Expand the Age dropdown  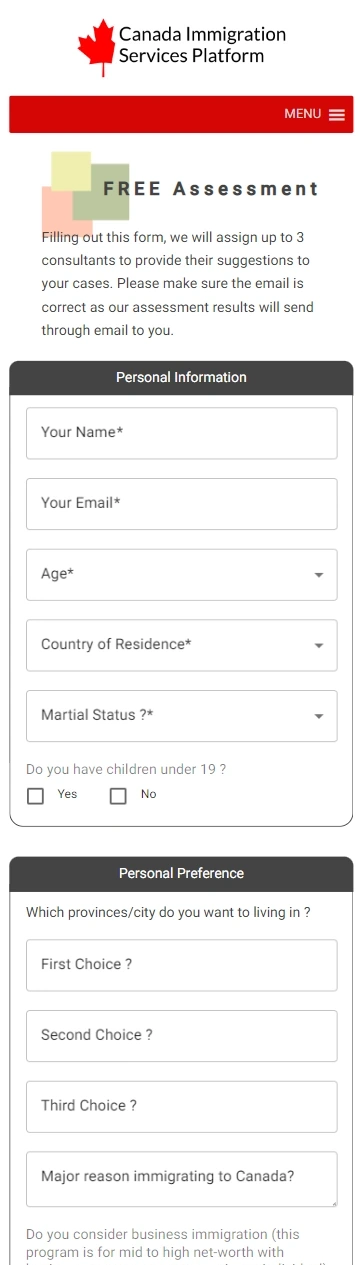[181, 574]
